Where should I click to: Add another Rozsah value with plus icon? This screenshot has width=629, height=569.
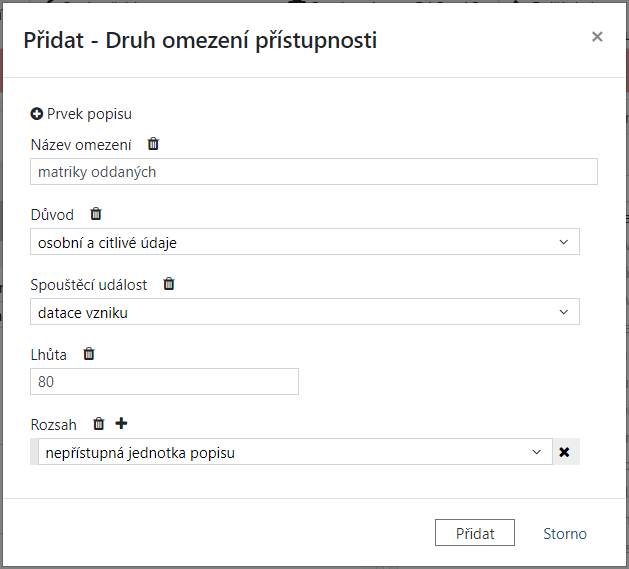pyautogui.click(x=121, y=424)
